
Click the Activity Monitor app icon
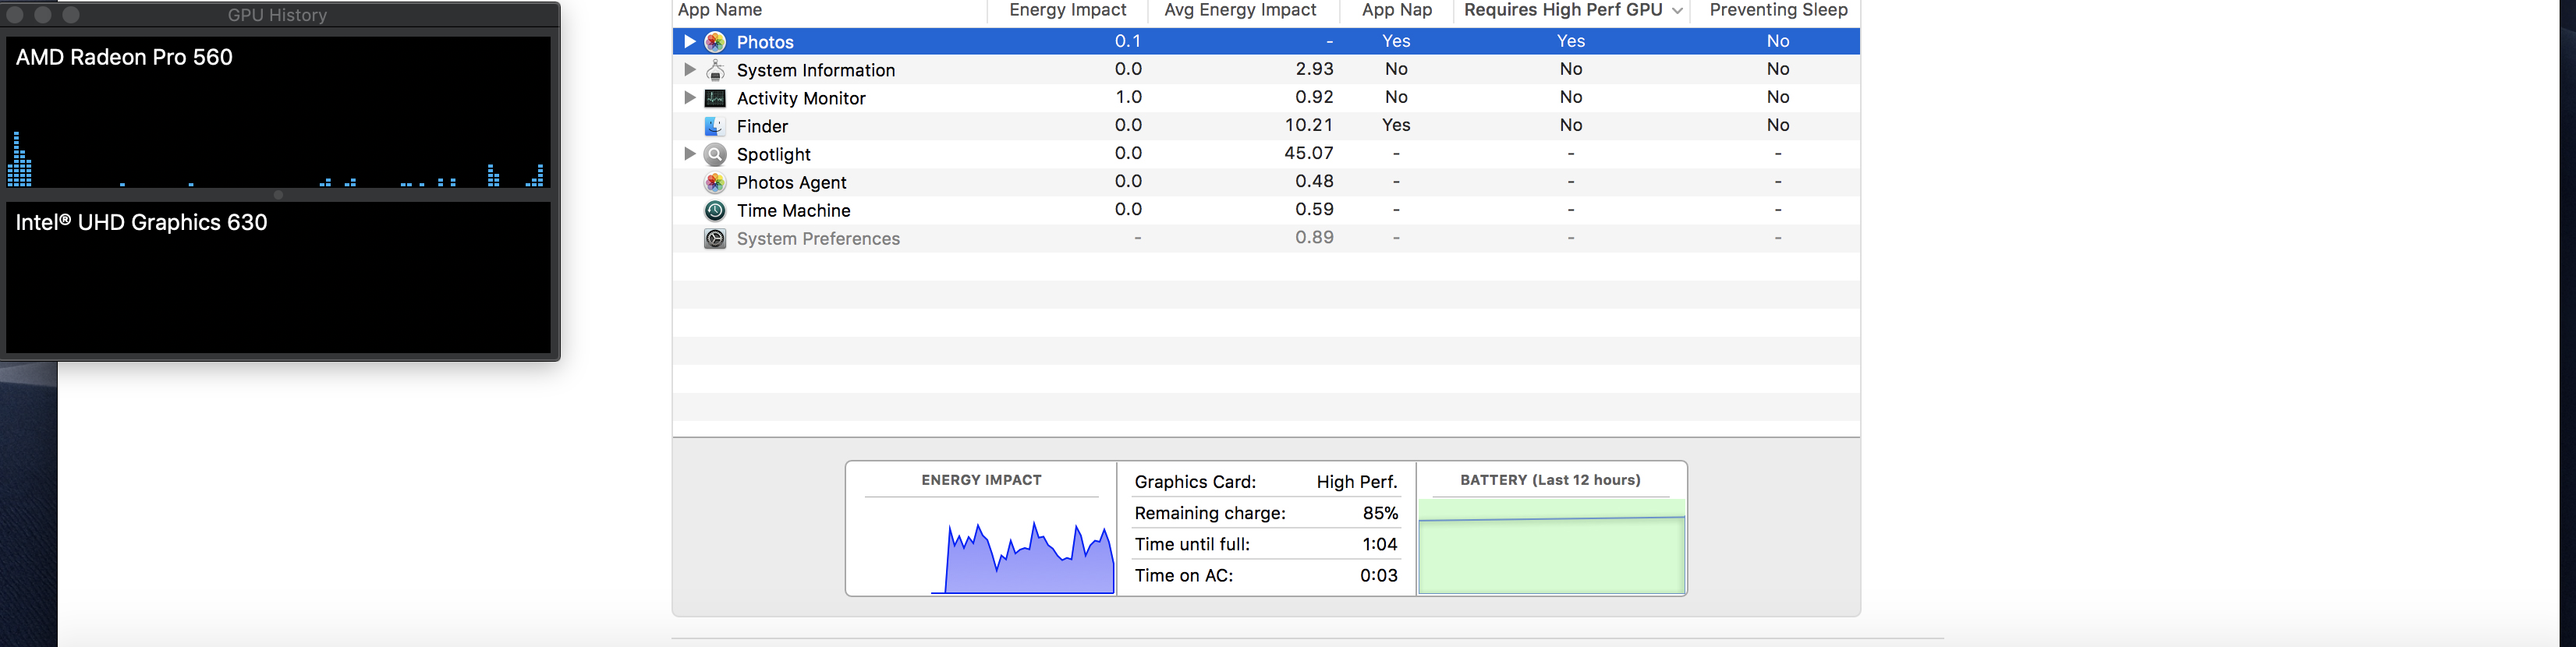tap(715, 98)
